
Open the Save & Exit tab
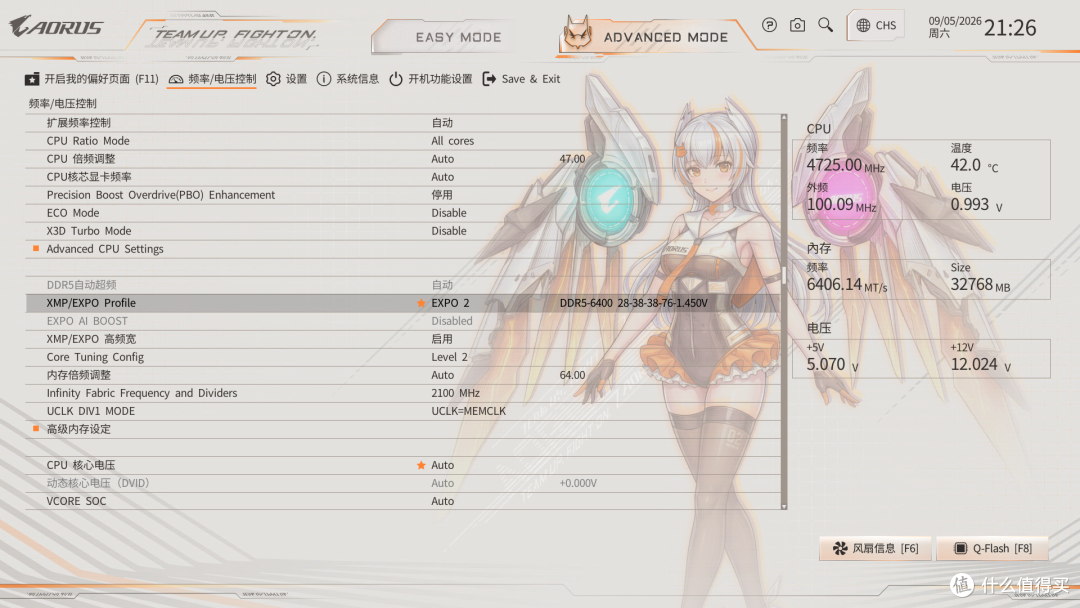[x=521, y=79]
